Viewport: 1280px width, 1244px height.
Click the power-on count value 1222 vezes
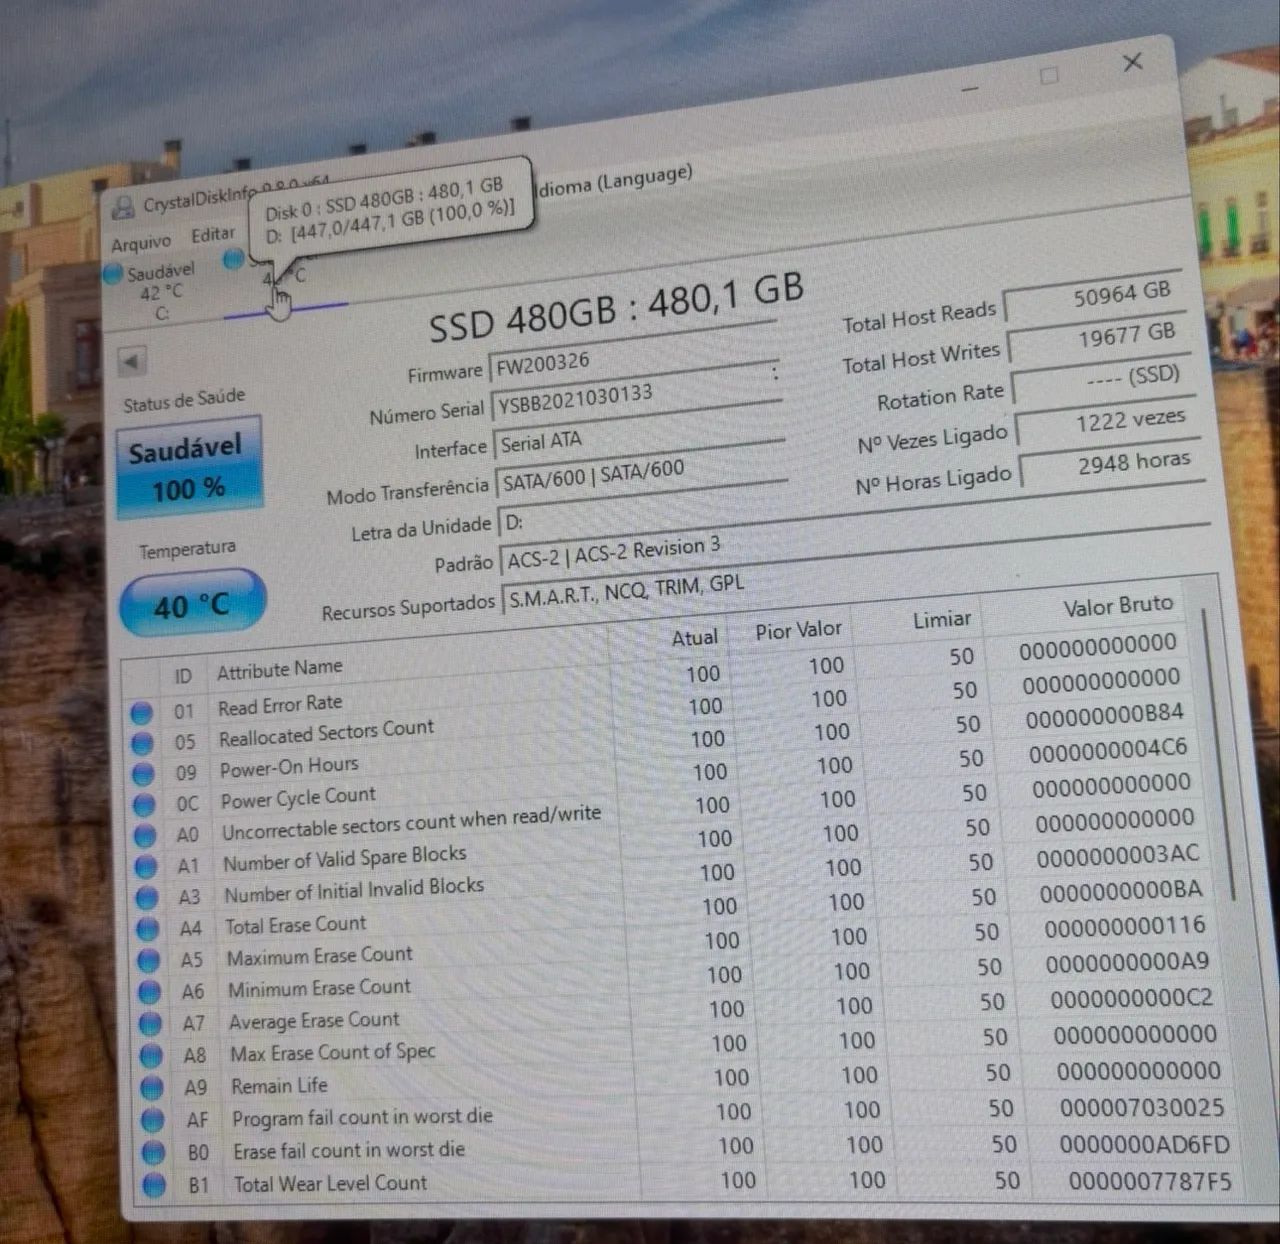(x=1108, y=422)
